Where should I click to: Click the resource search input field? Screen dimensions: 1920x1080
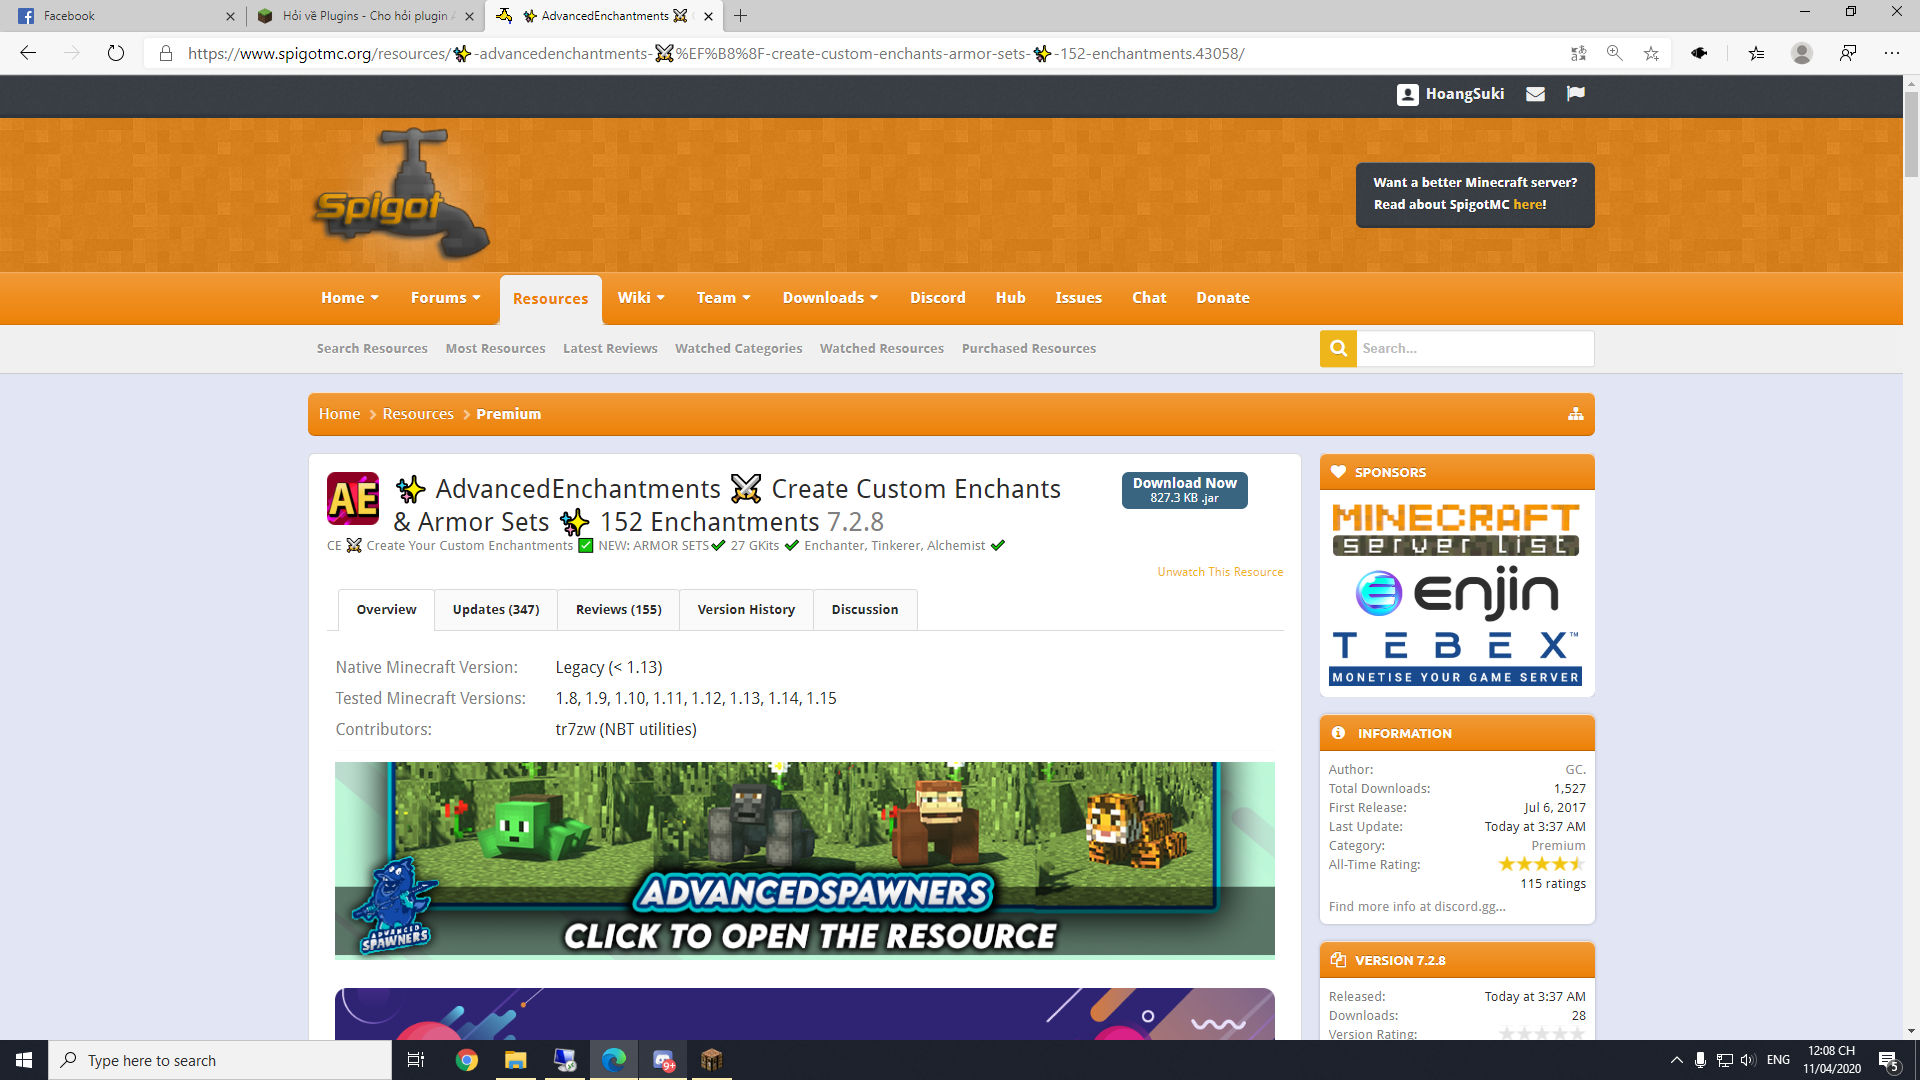click(x=1474, y=348)
